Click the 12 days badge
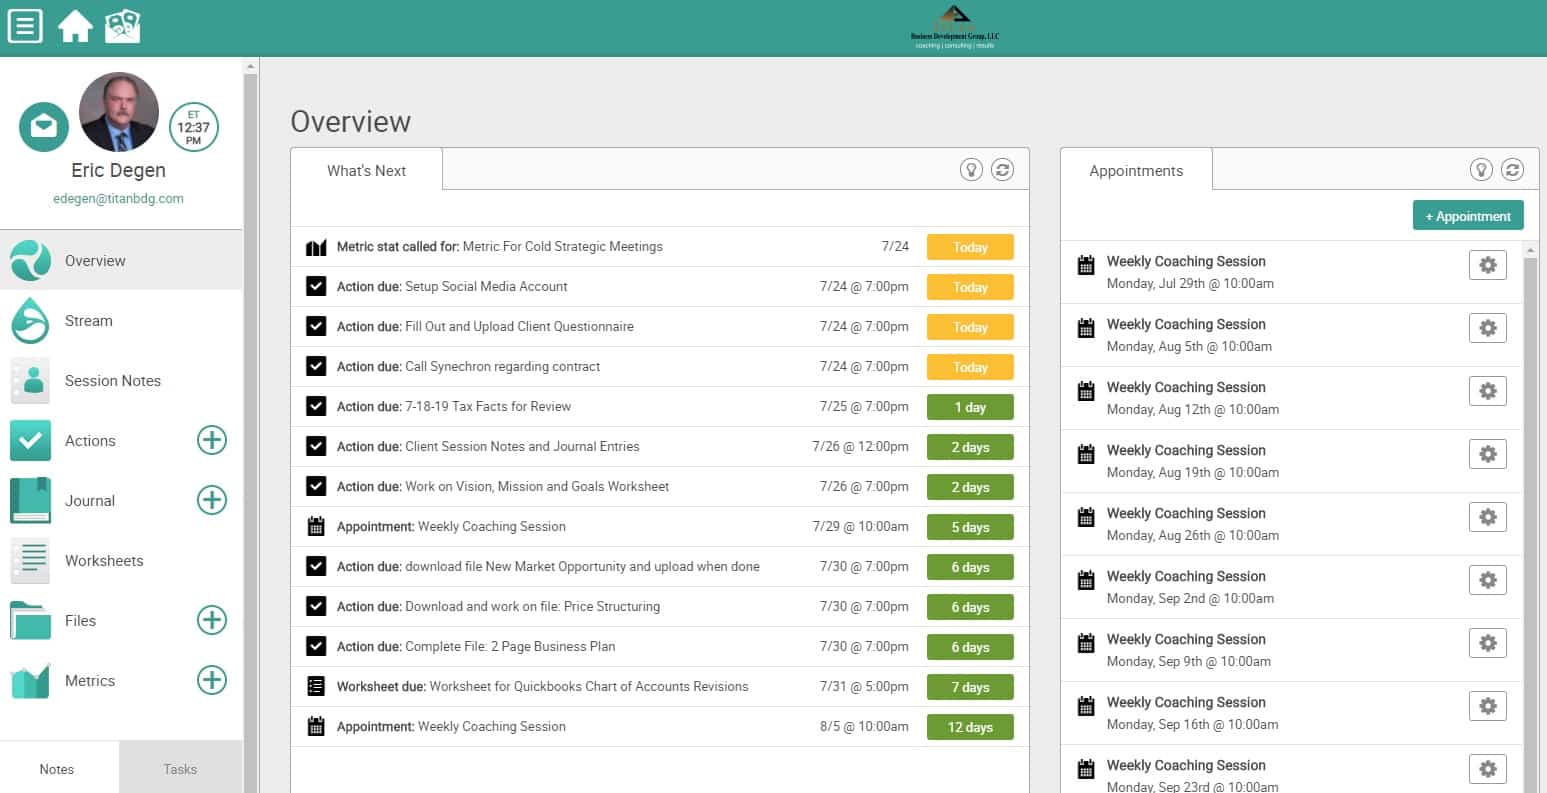The width and height of the screenshot is (1547, 793). (970, 727)
